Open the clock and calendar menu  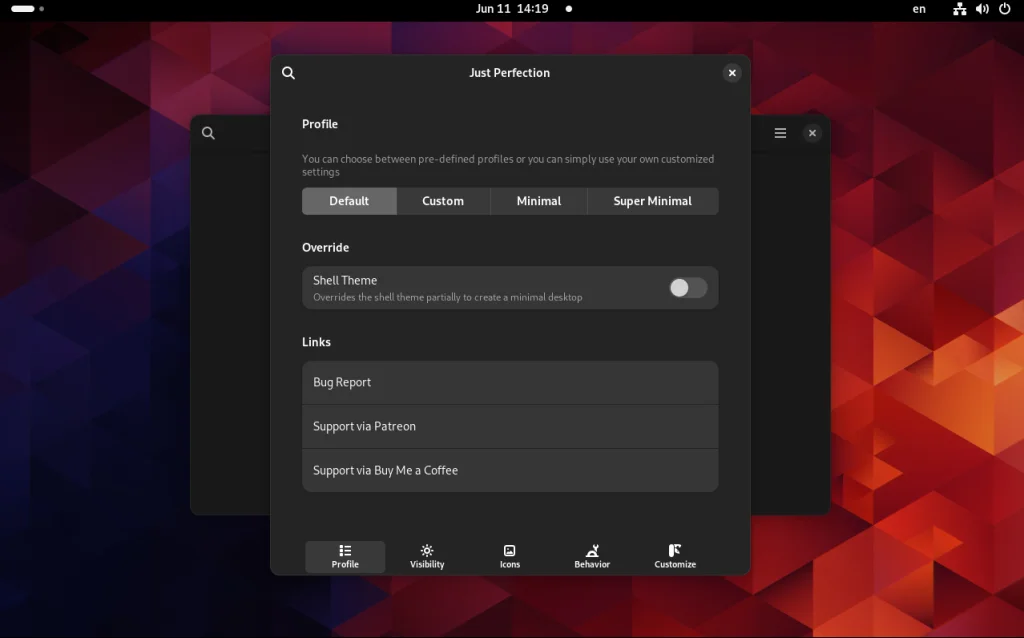pyautogui.click(x=512, y=9)
